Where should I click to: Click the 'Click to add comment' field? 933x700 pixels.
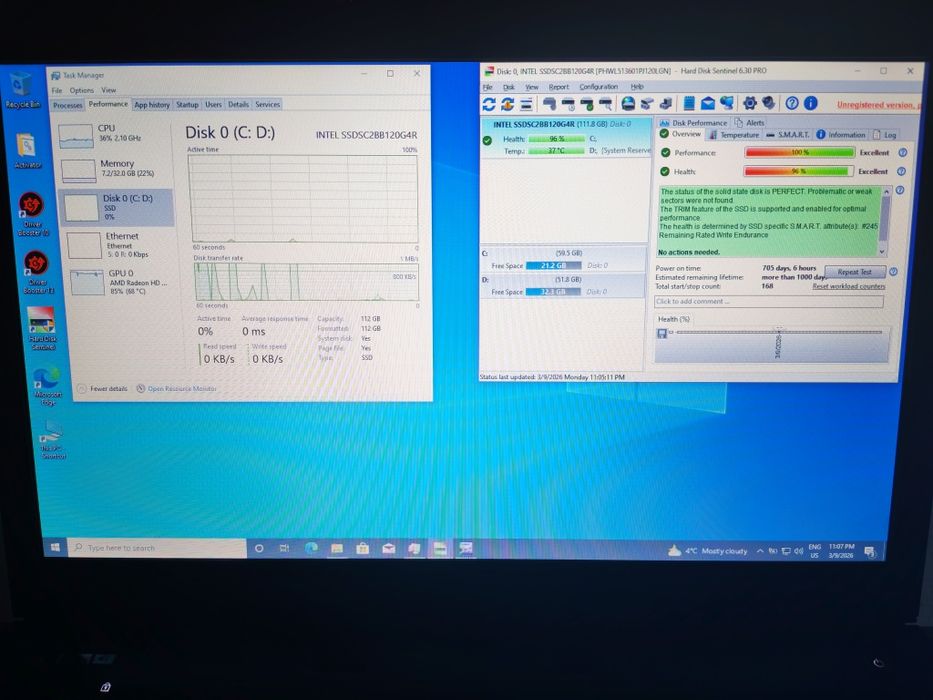point(769,302)
